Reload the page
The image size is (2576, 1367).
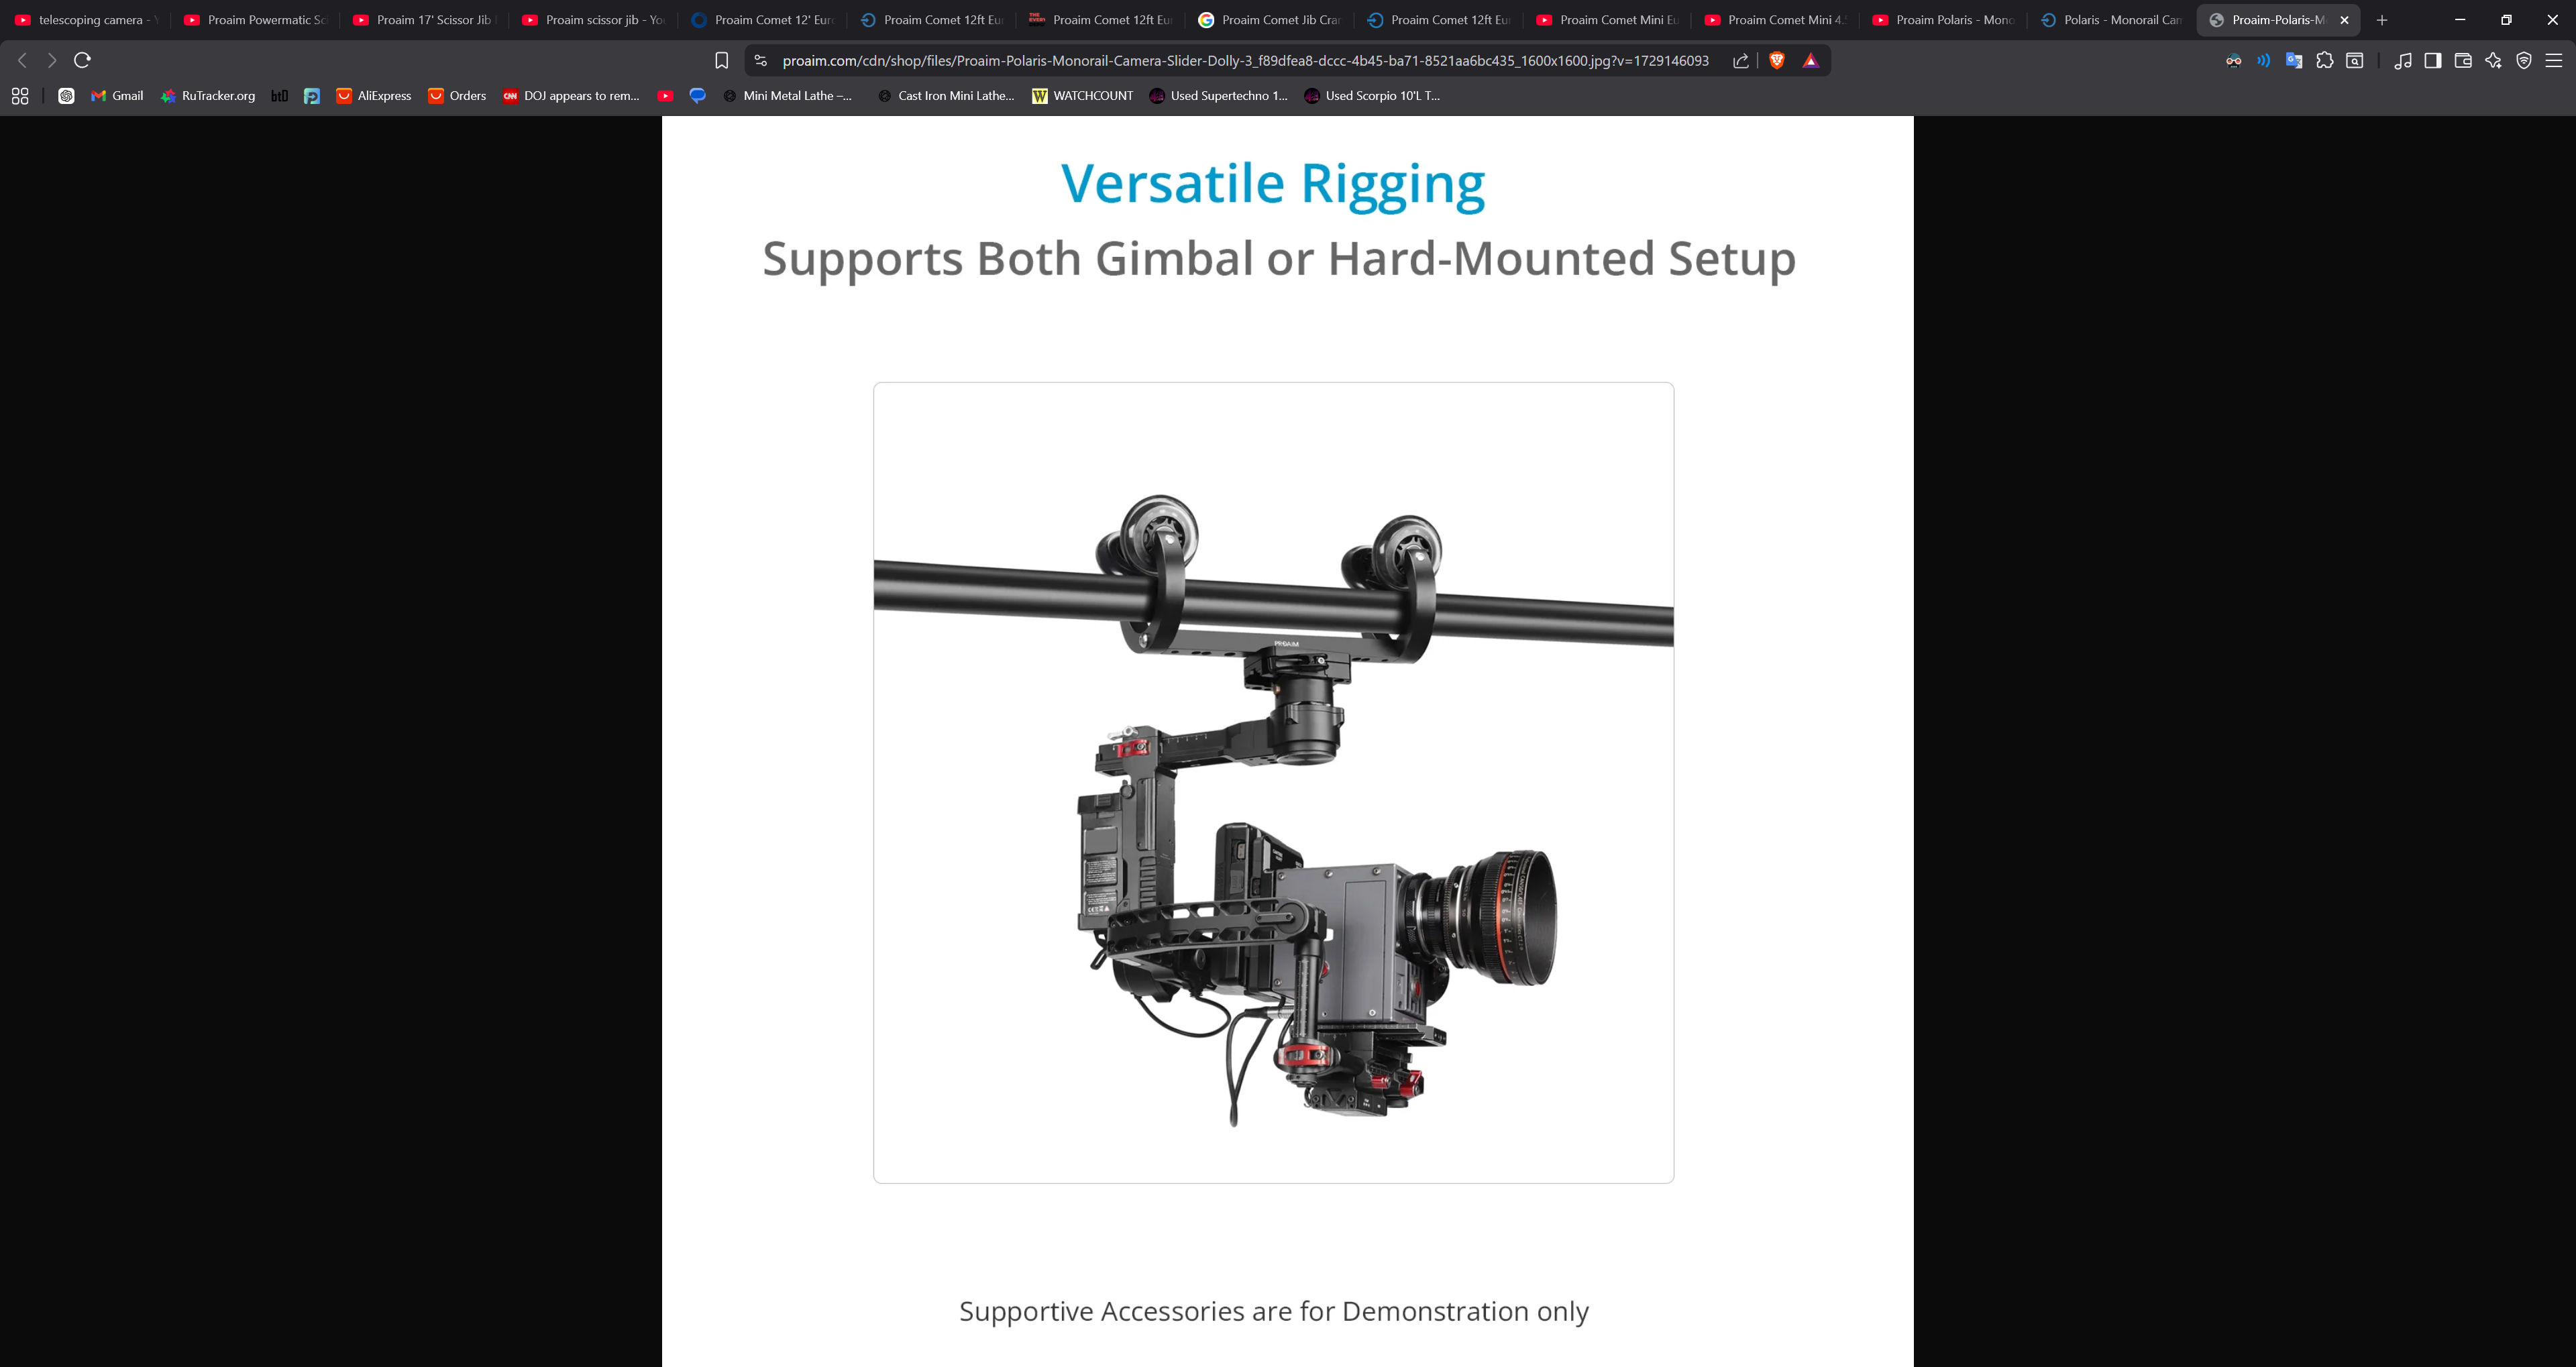coord(83,61)
